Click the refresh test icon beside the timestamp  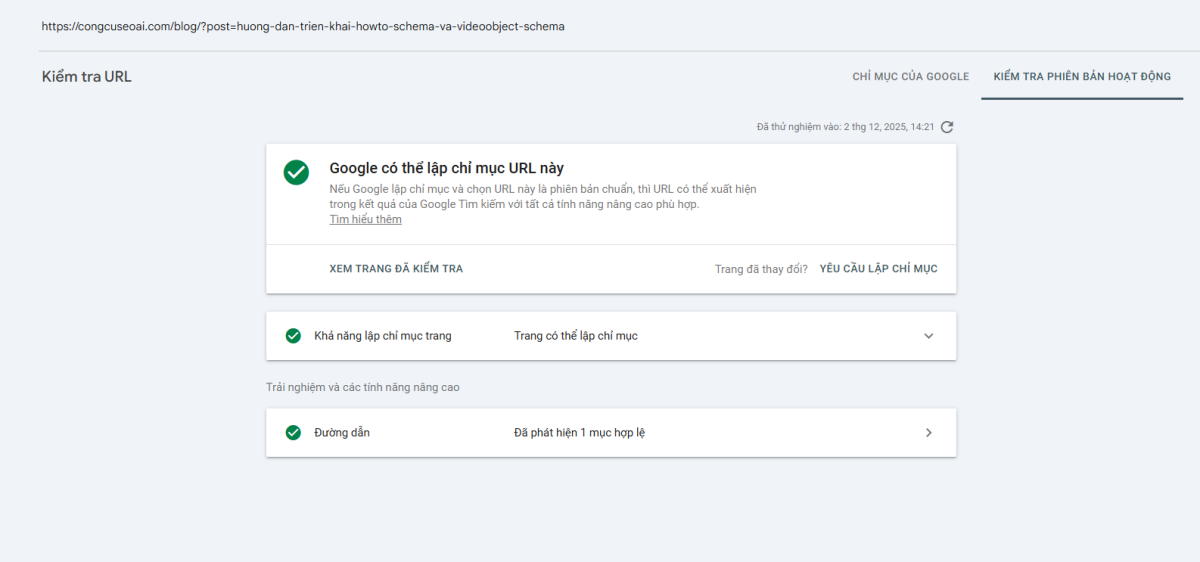coord(947,127)
